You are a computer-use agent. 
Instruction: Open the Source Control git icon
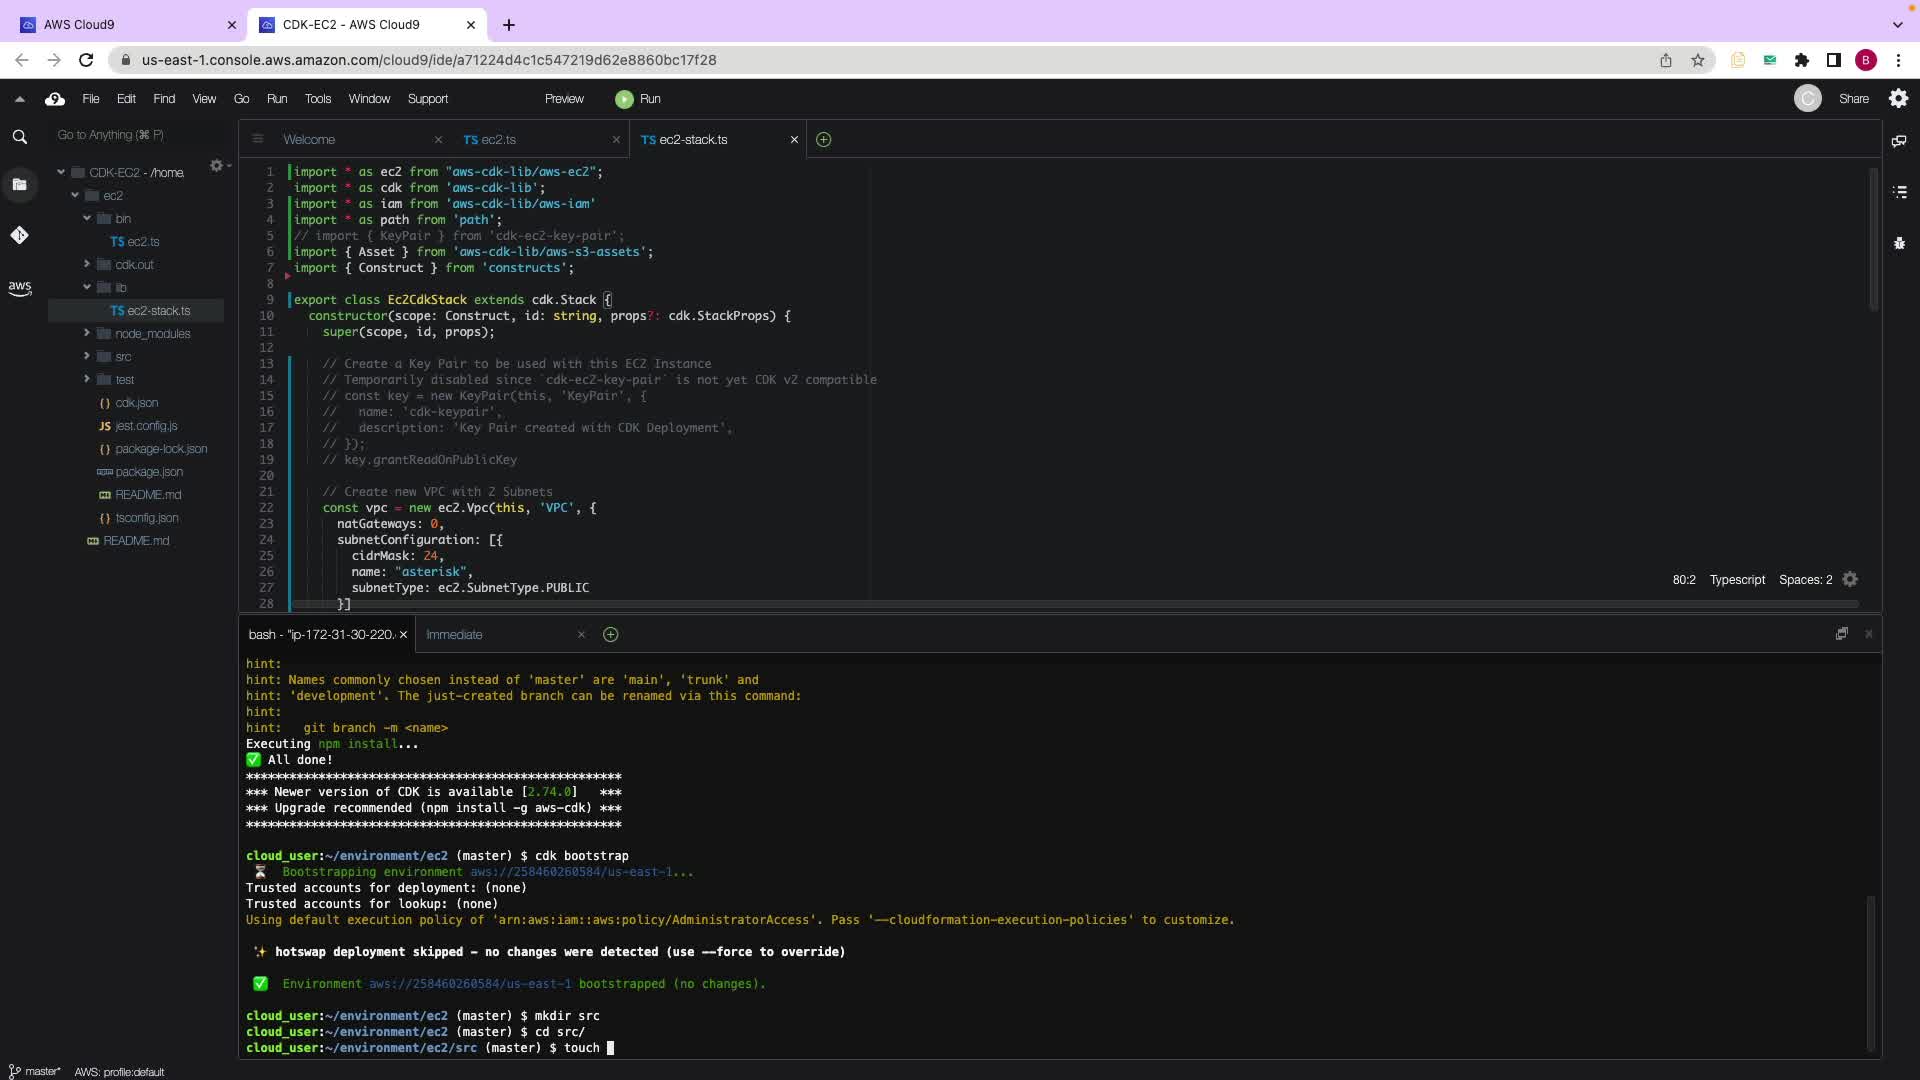pyautogui.click(x=19, y=235)
